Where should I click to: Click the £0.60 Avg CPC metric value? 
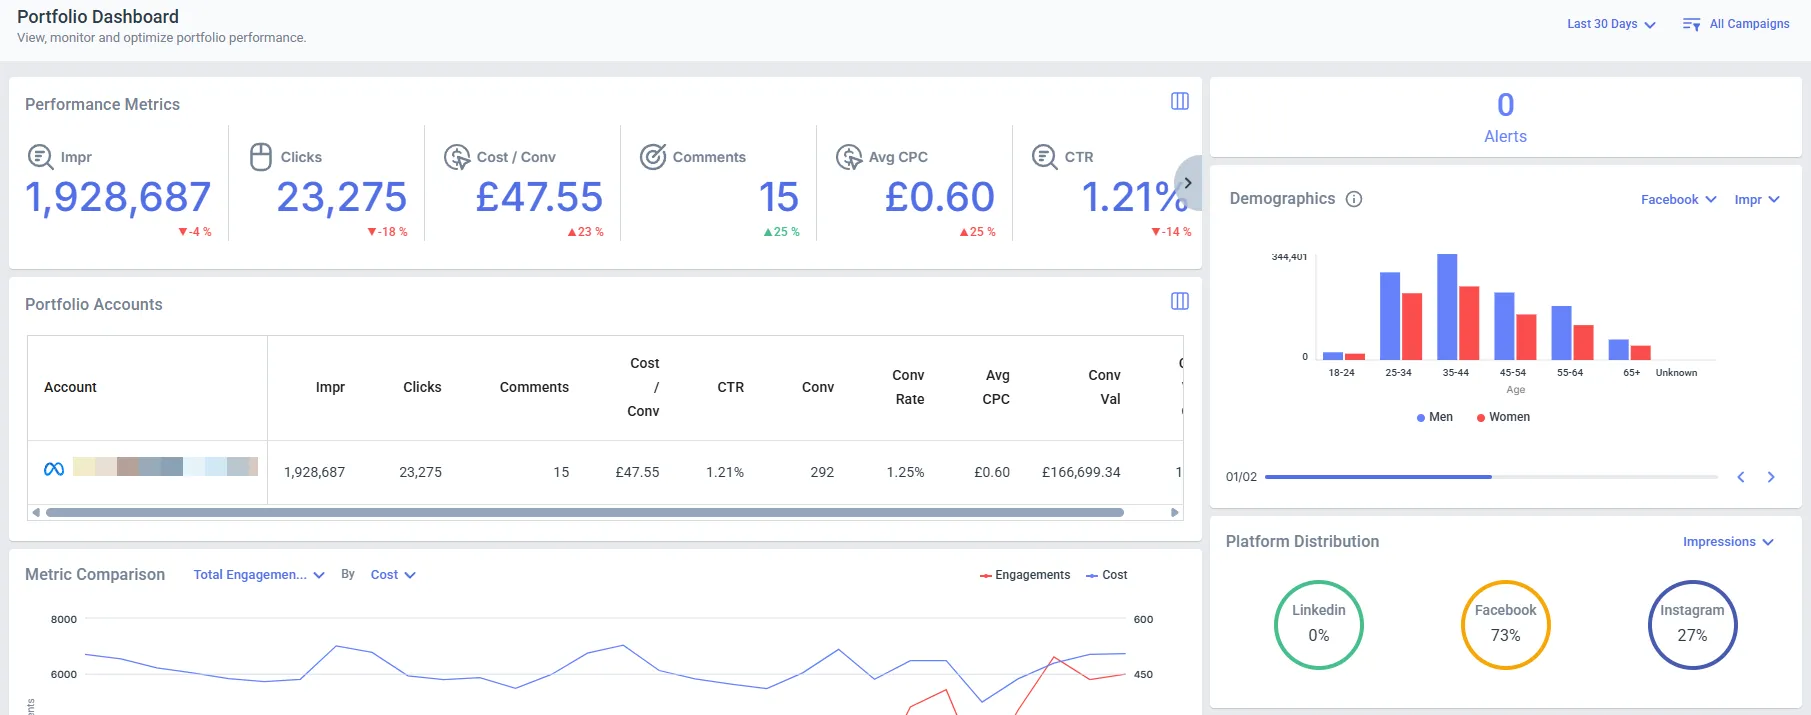(x=940, y=197)
